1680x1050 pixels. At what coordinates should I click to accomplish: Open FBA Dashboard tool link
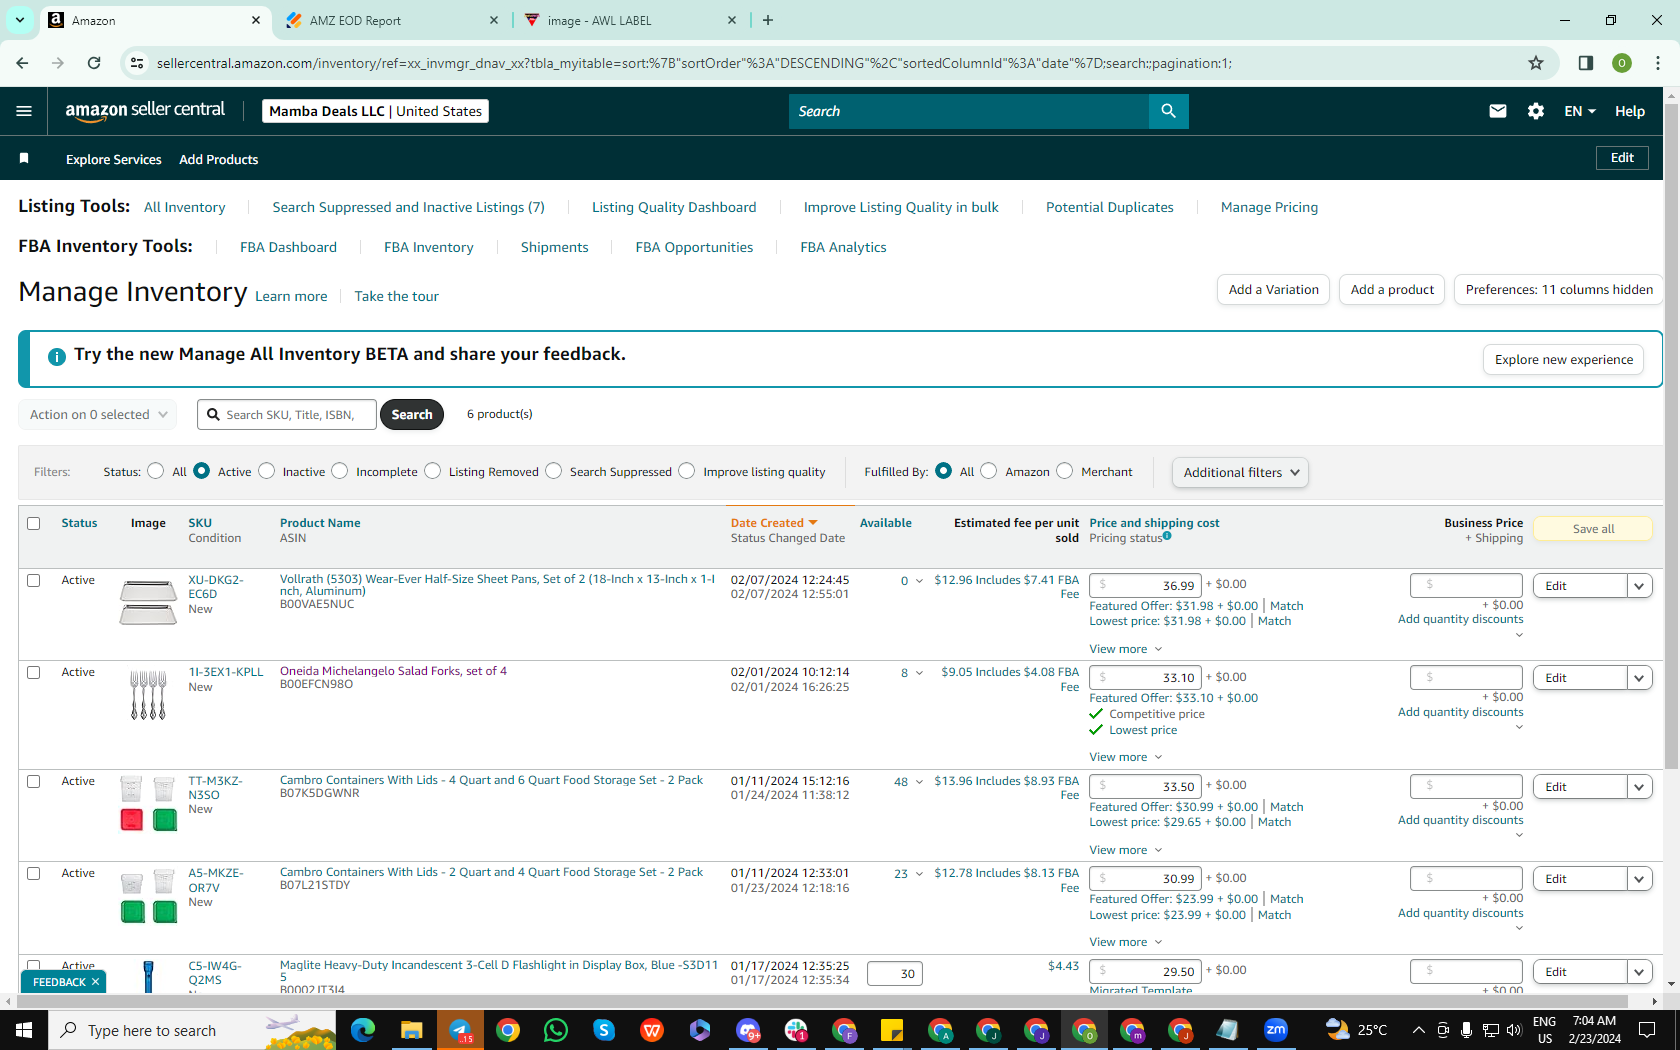click(288, 247)
